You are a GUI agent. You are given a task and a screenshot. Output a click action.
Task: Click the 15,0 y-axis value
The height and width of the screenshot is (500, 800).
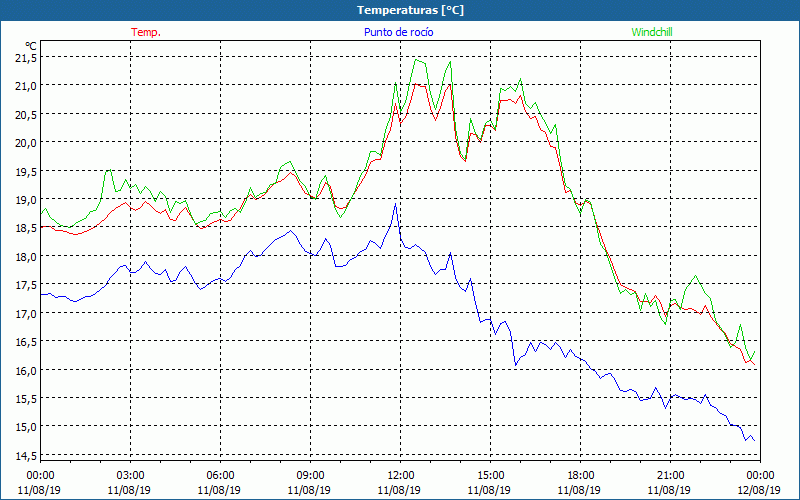26,427
